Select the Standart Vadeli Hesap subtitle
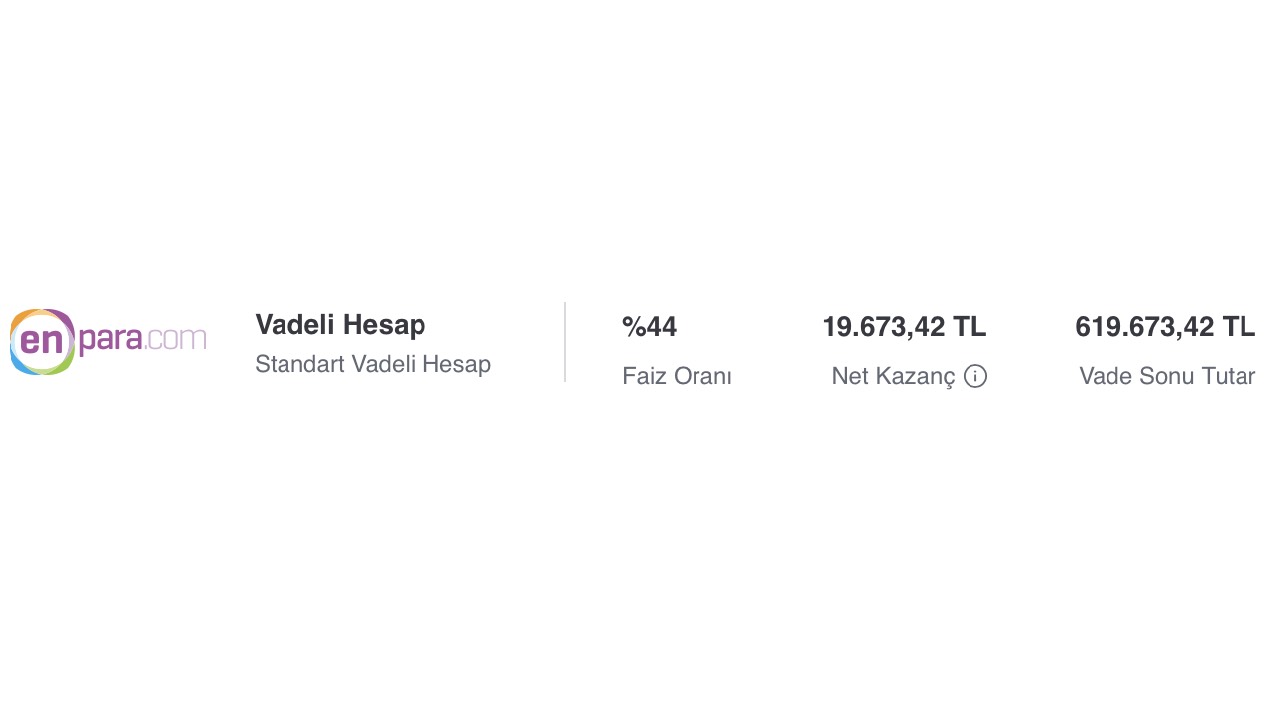 click(373, 364)
